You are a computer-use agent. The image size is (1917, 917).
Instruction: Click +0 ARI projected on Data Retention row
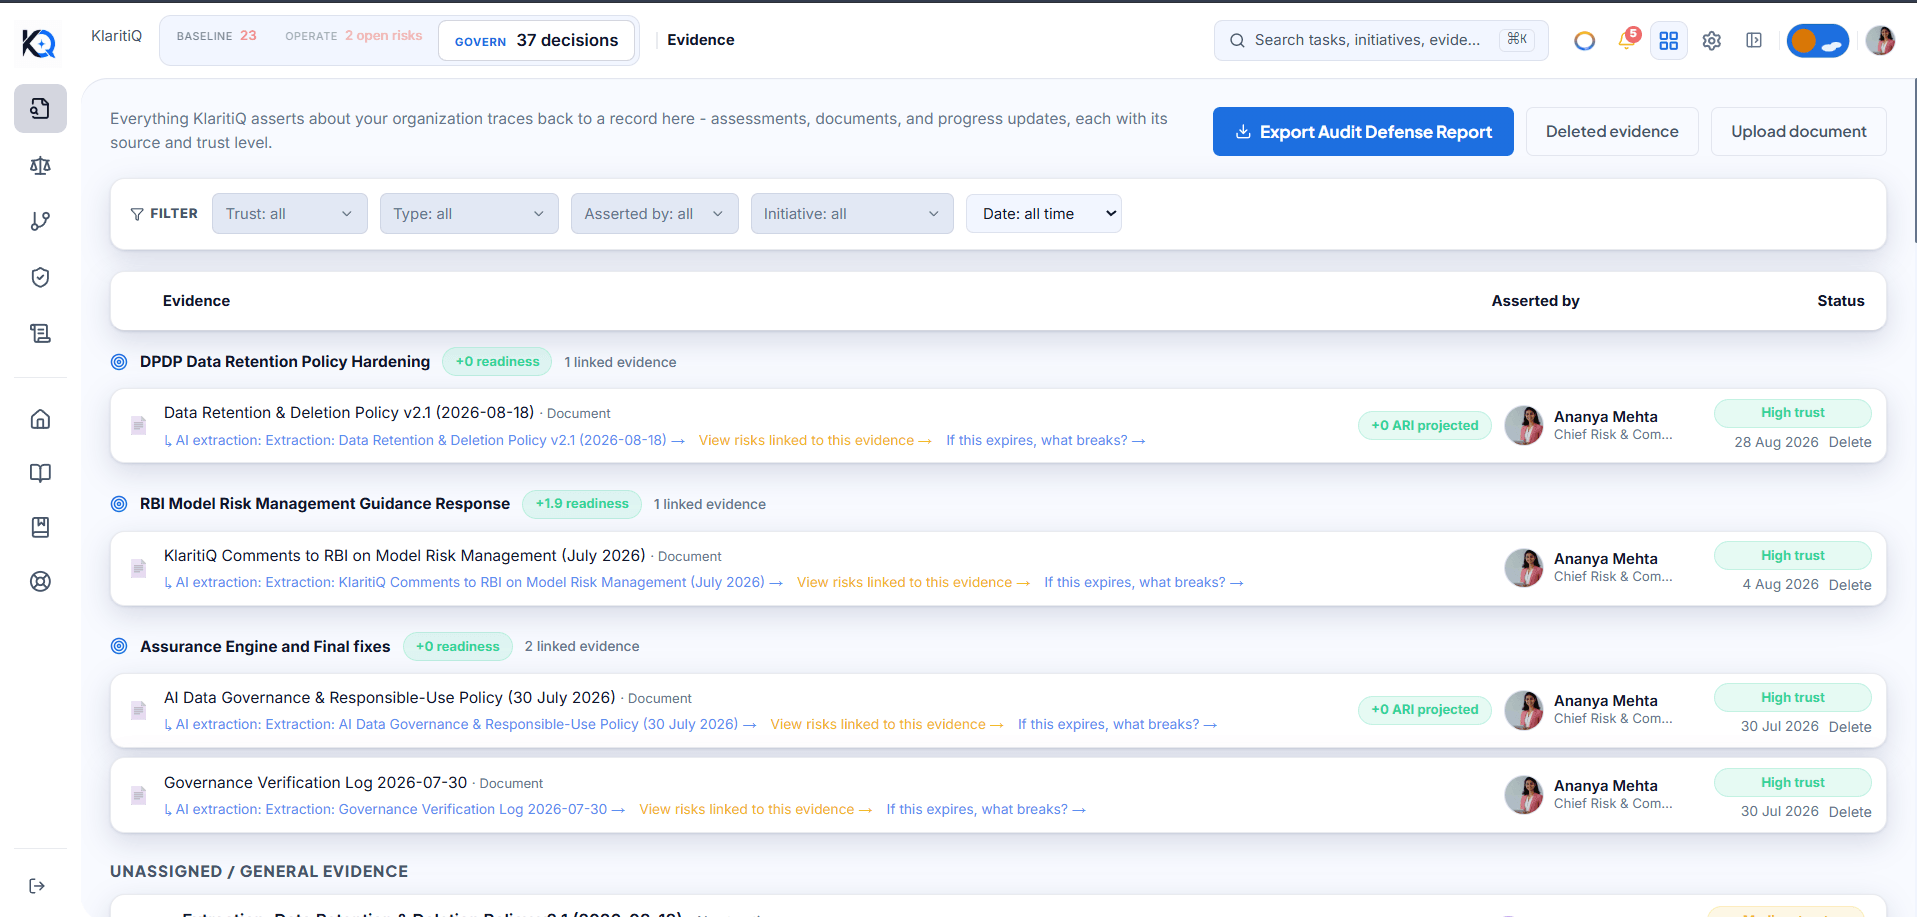click(x=1424, y=425)
